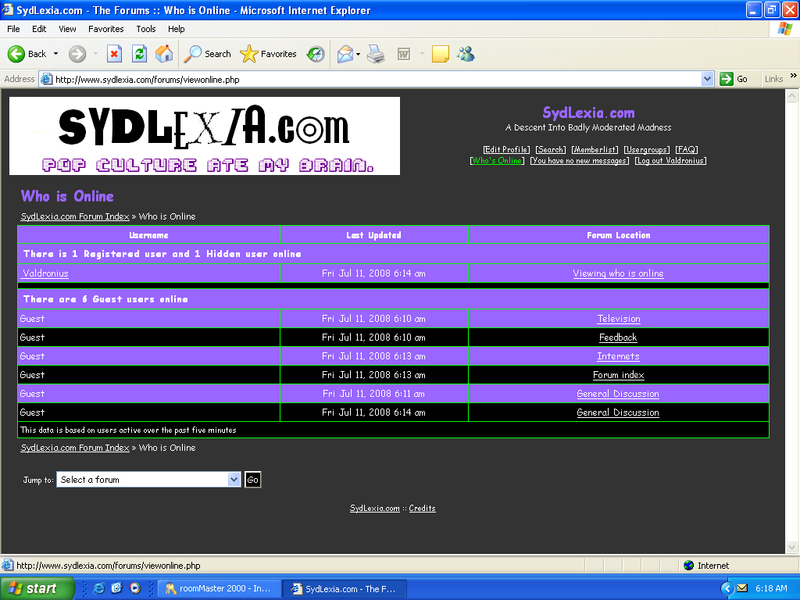800x600 pixels.
Task: Open the 'Select a forum' jump dropdown
Action: (149, 480)
